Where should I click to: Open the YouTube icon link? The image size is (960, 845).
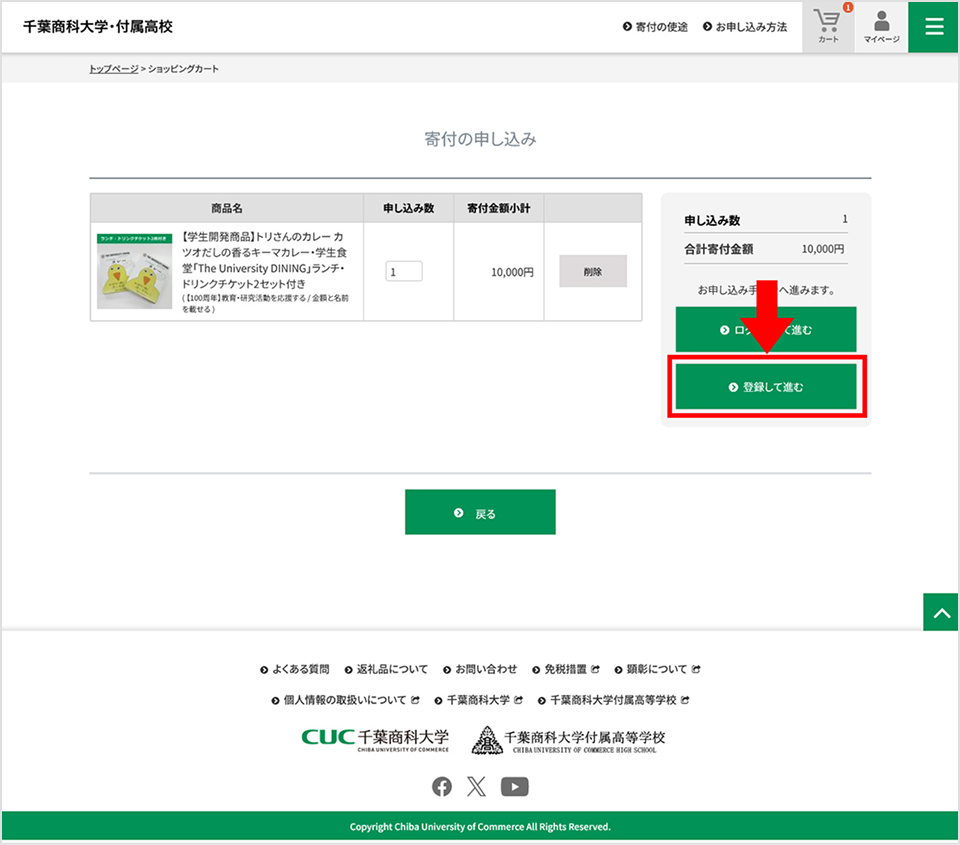tap(514, 787)
